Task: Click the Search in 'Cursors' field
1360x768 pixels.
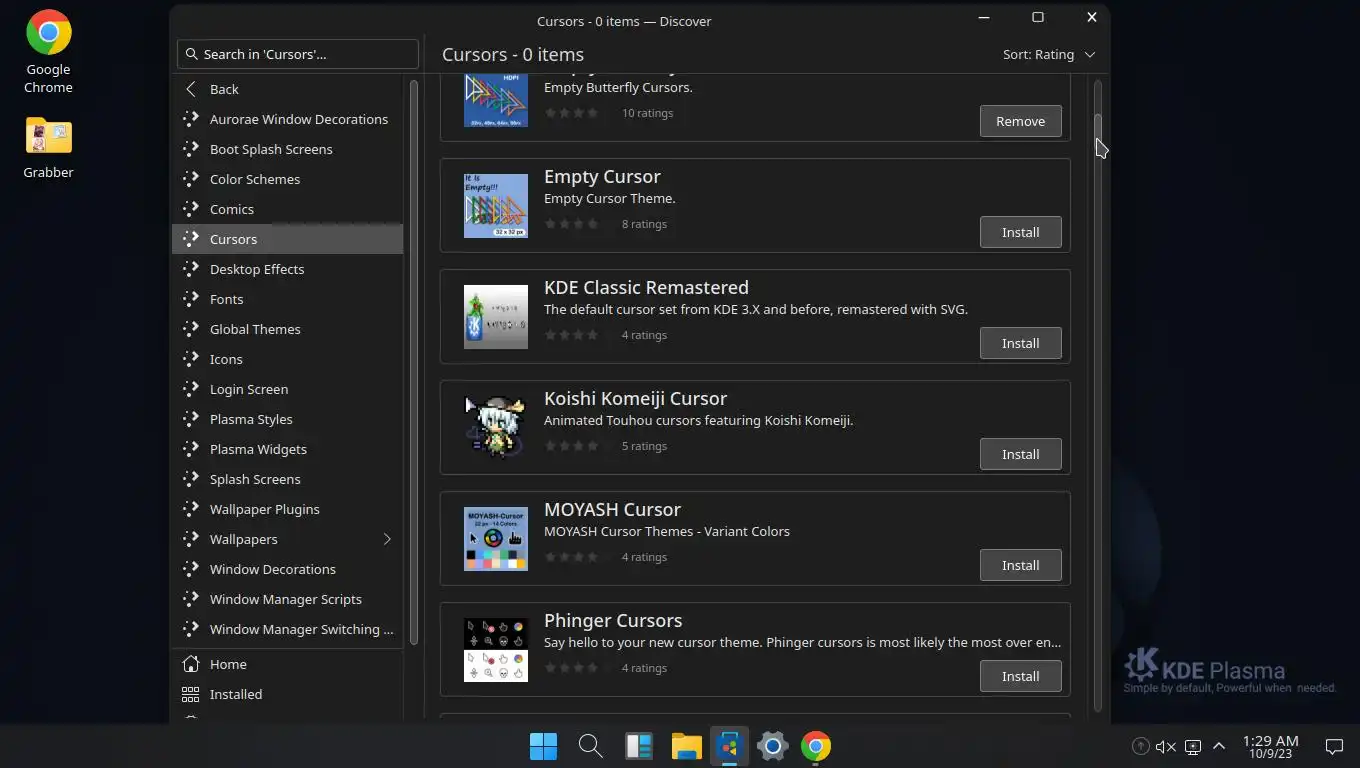Action: point(297,54)
